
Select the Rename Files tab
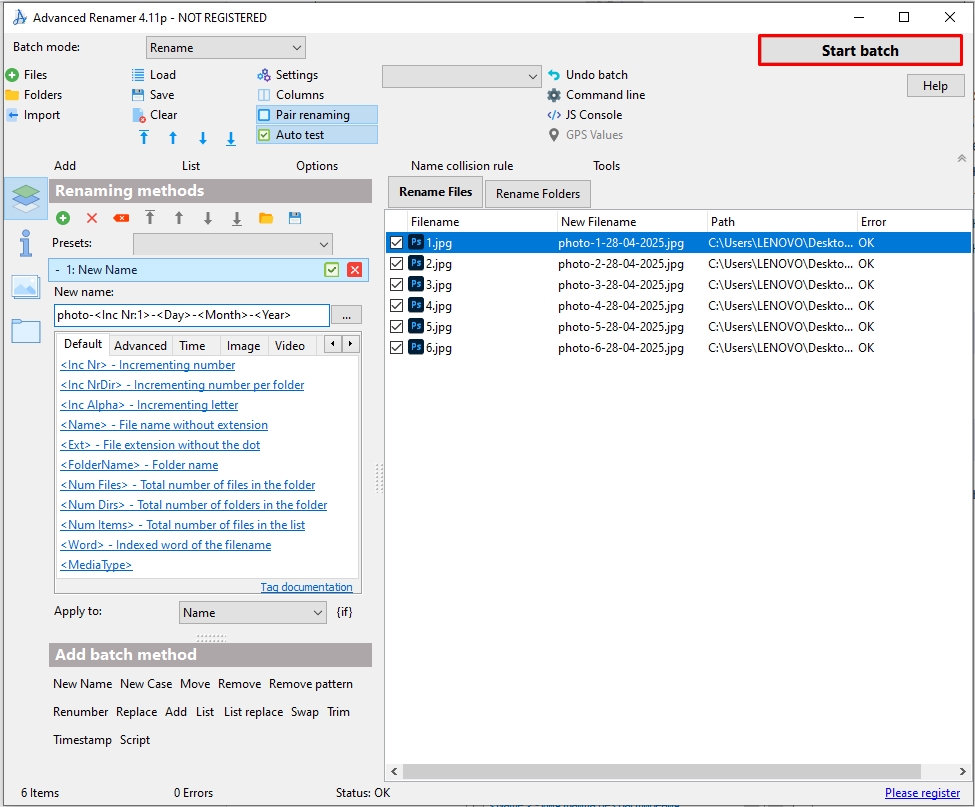(x=435, y=192)
